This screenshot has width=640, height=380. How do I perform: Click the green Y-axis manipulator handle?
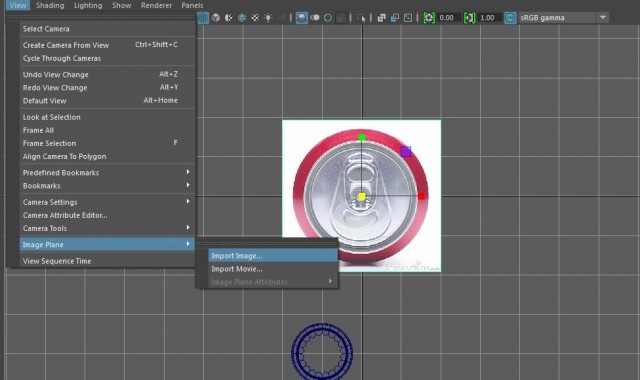(x=362, y=137)
